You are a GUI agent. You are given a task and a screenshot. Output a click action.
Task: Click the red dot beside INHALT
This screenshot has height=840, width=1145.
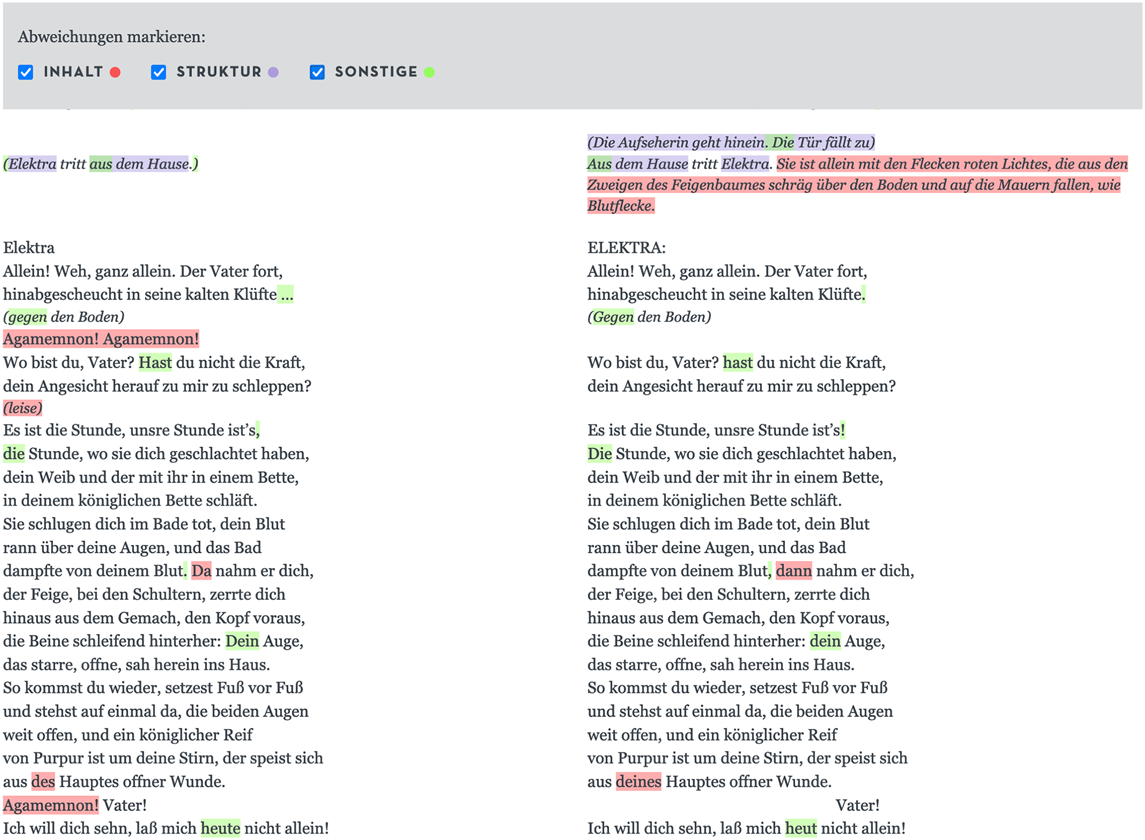point(115,72)
